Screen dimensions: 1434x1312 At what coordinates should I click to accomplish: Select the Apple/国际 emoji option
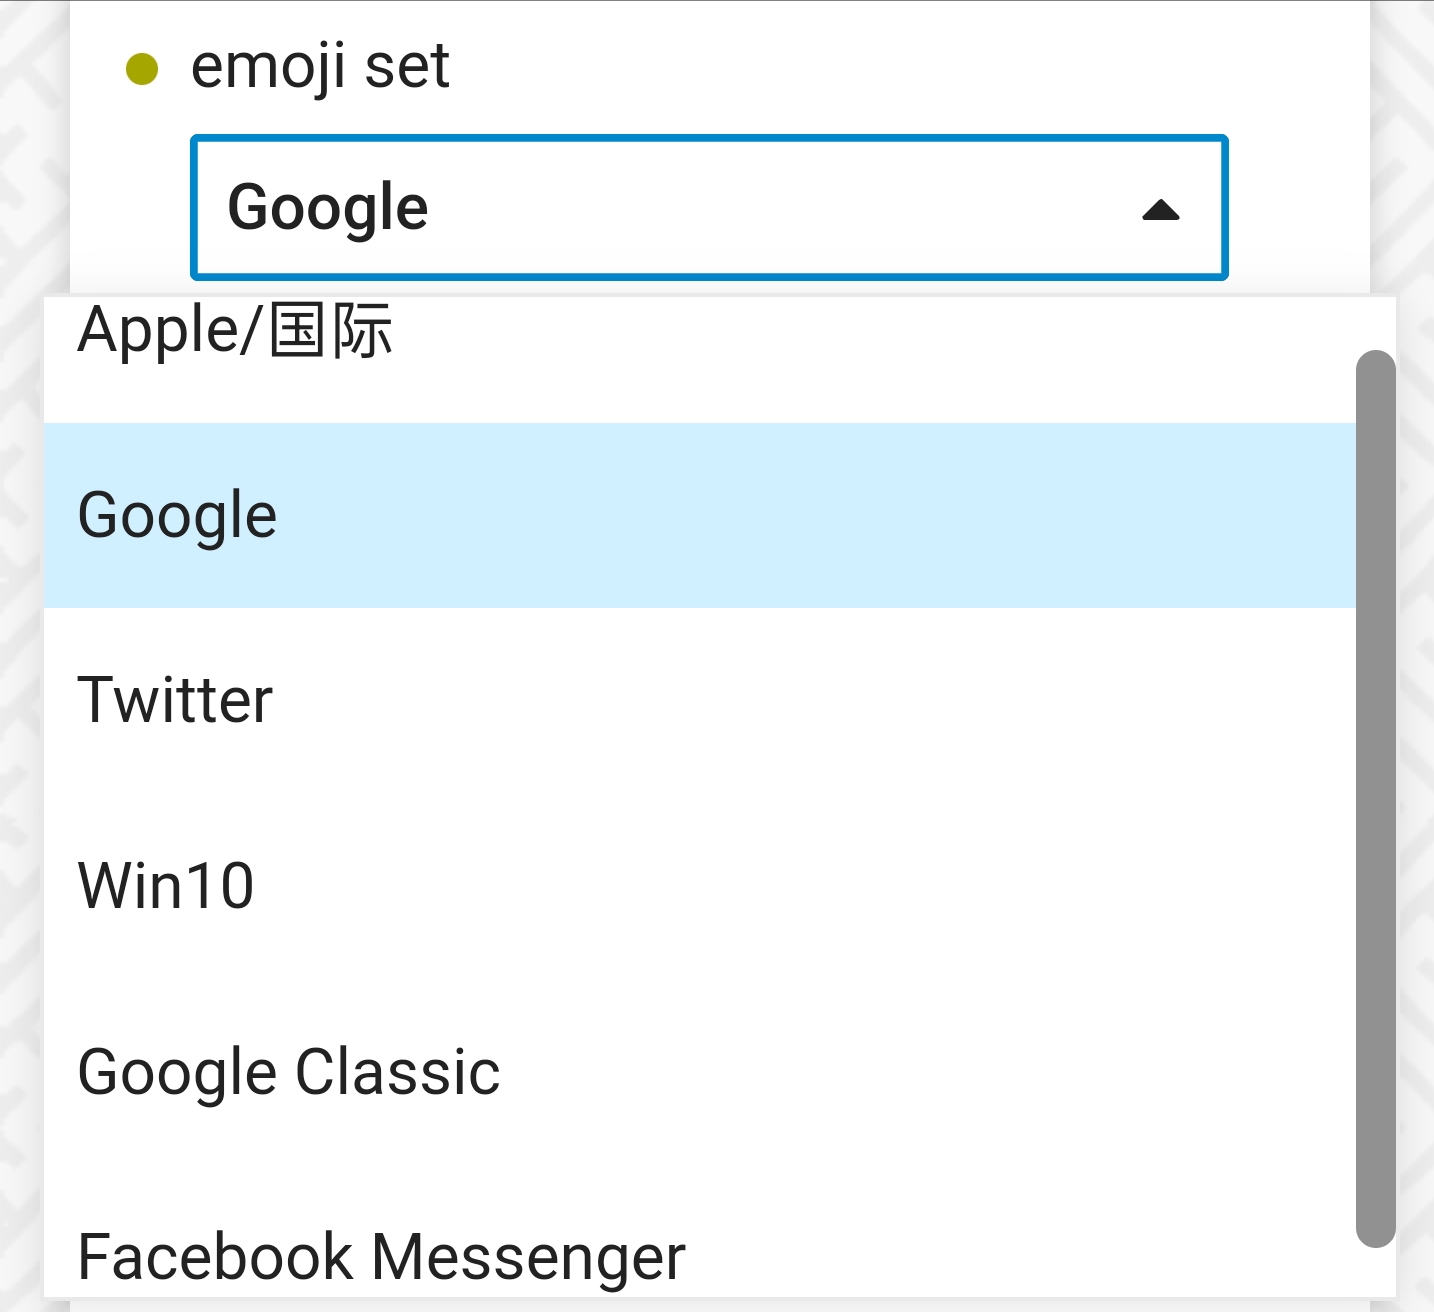coord(235,331)
